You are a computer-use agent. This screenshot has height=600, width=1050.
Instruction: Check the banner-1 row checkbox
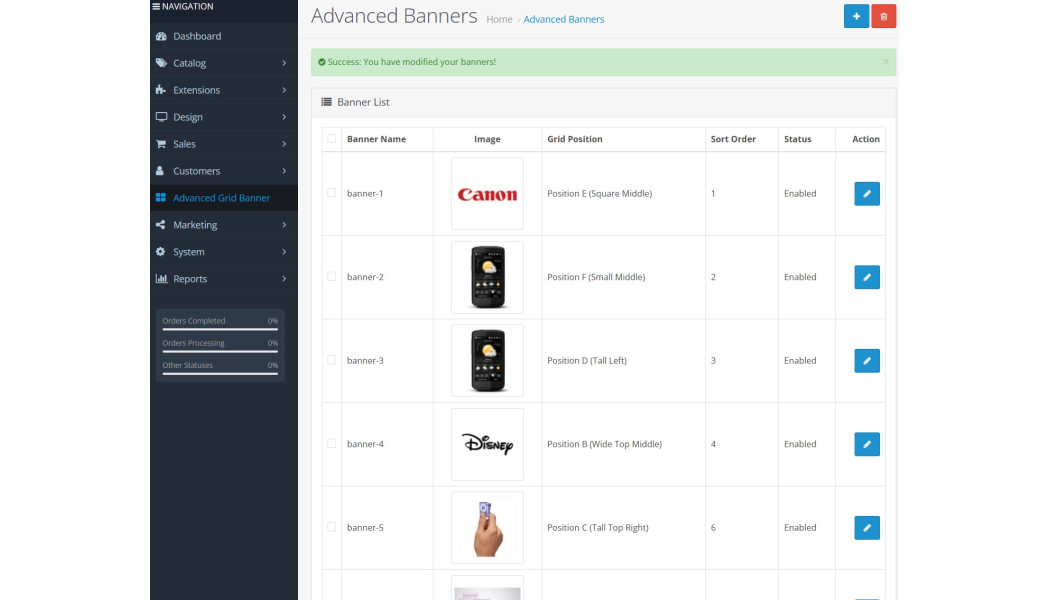coord(331,193)
